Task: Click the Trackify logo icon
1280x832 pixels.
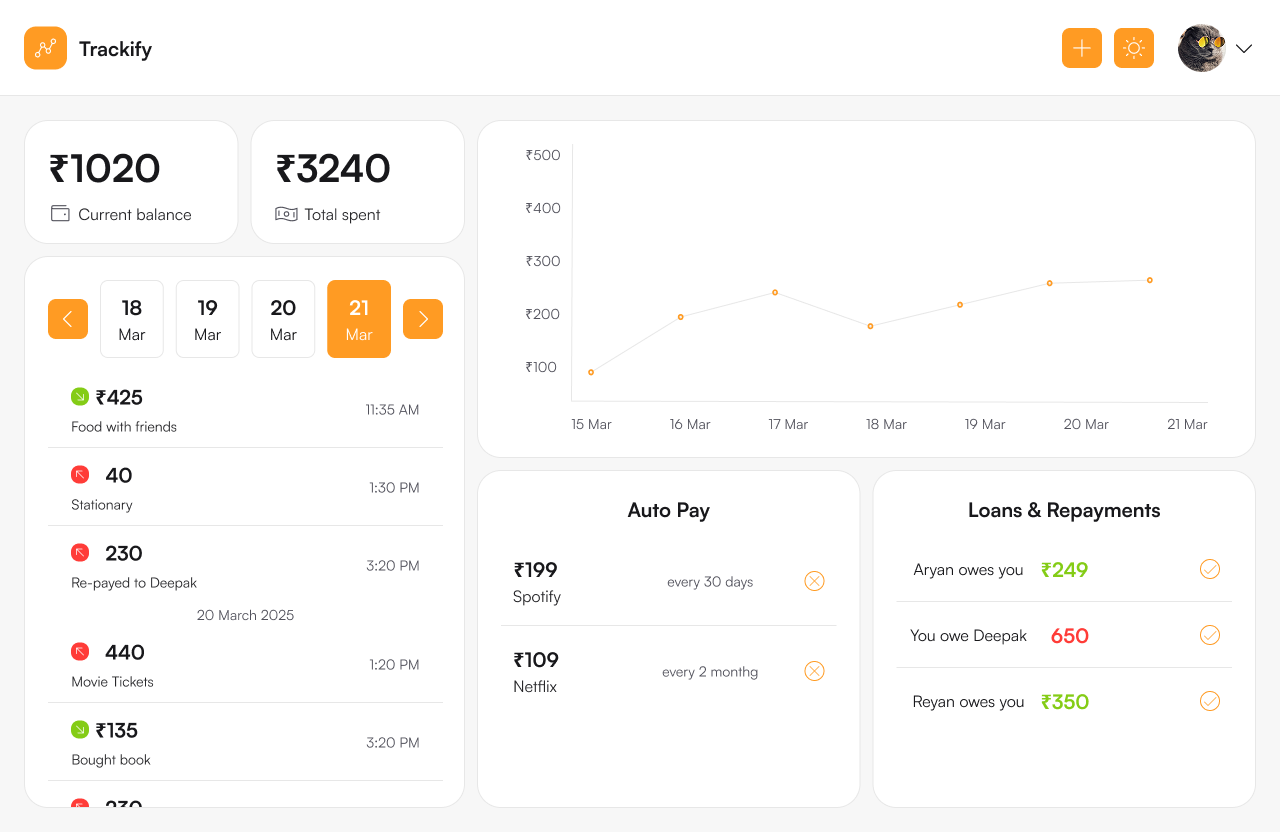Action: click(x=45, y=48)
